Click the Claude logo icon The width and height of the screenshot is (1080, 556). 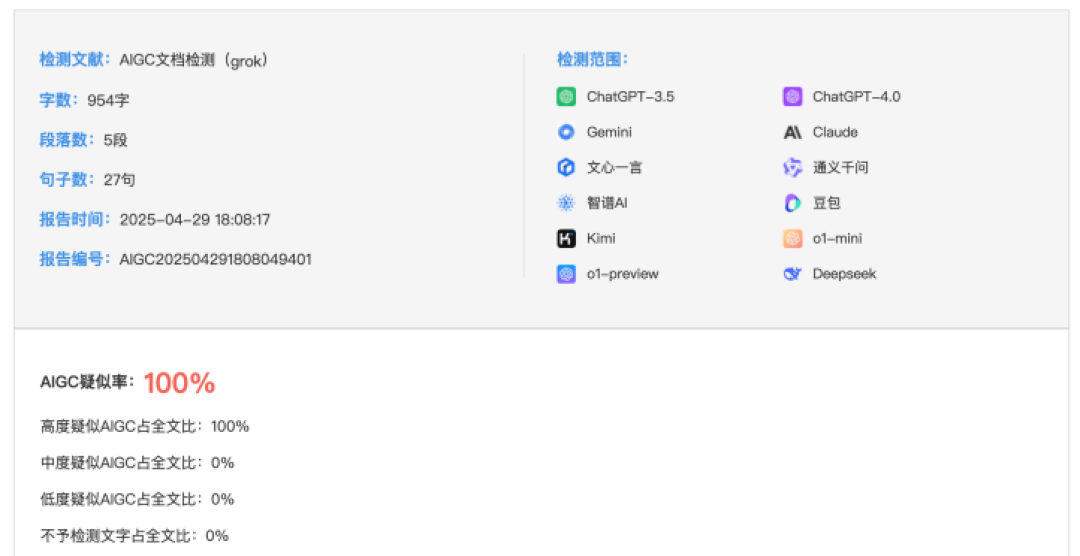tap(793, 132)
